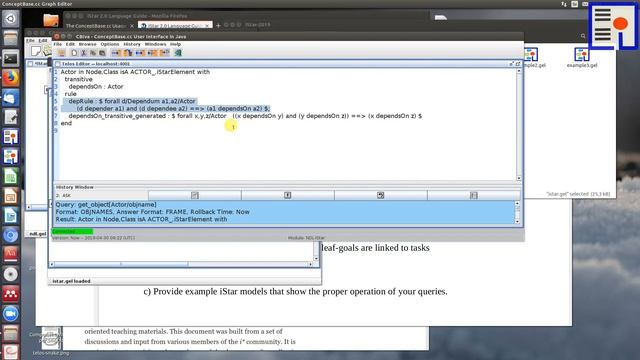Screen dimensions: 640x360
Task: Click Telos Editor scrollbar down arrow
Action: click(519, 178)
